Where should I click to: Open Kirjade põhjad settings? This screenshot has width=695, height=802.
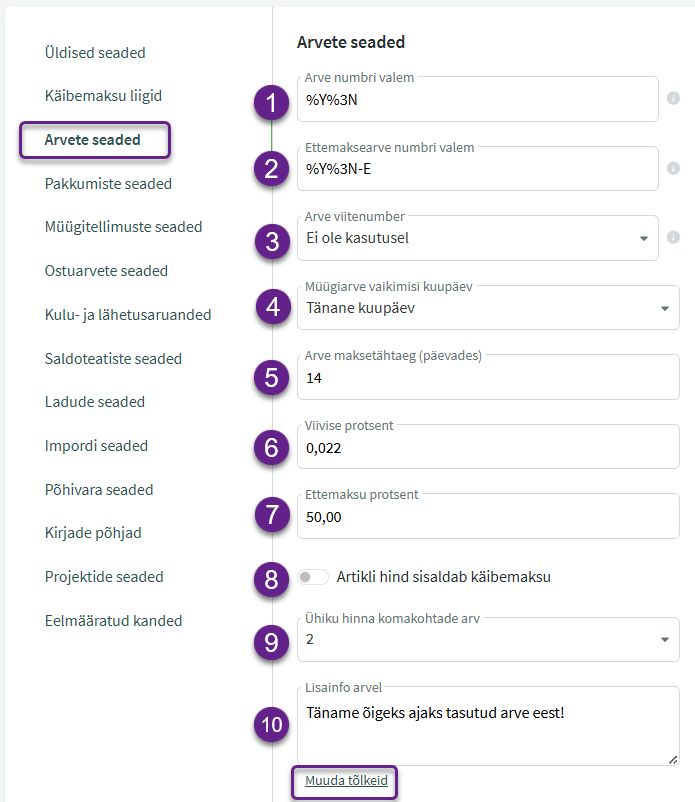point(93,533)
